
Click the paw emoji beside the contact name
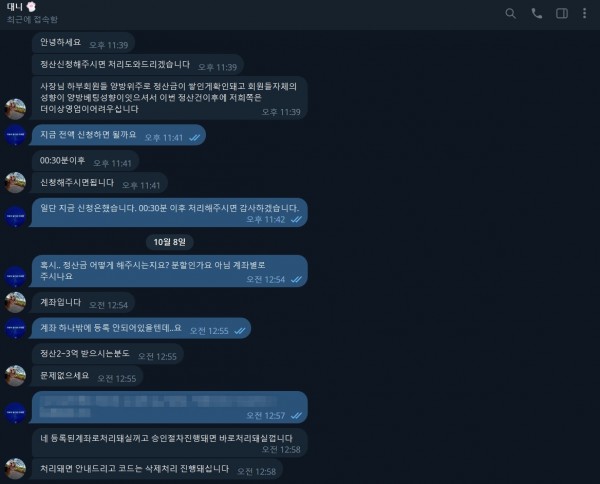pos(31,7)
